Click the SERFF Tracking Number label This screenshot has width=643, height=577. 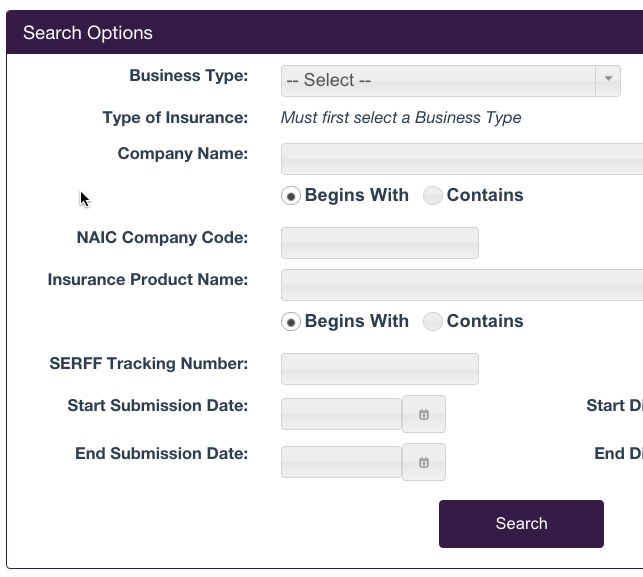[x=148, y=364]
